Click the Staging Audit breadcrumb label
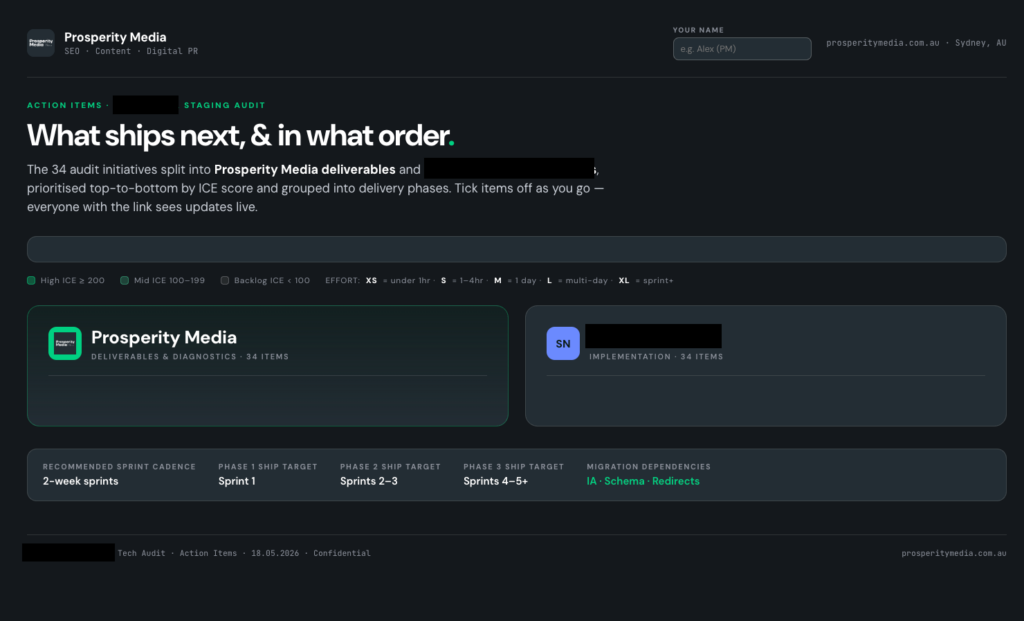 tap(225, 105)
